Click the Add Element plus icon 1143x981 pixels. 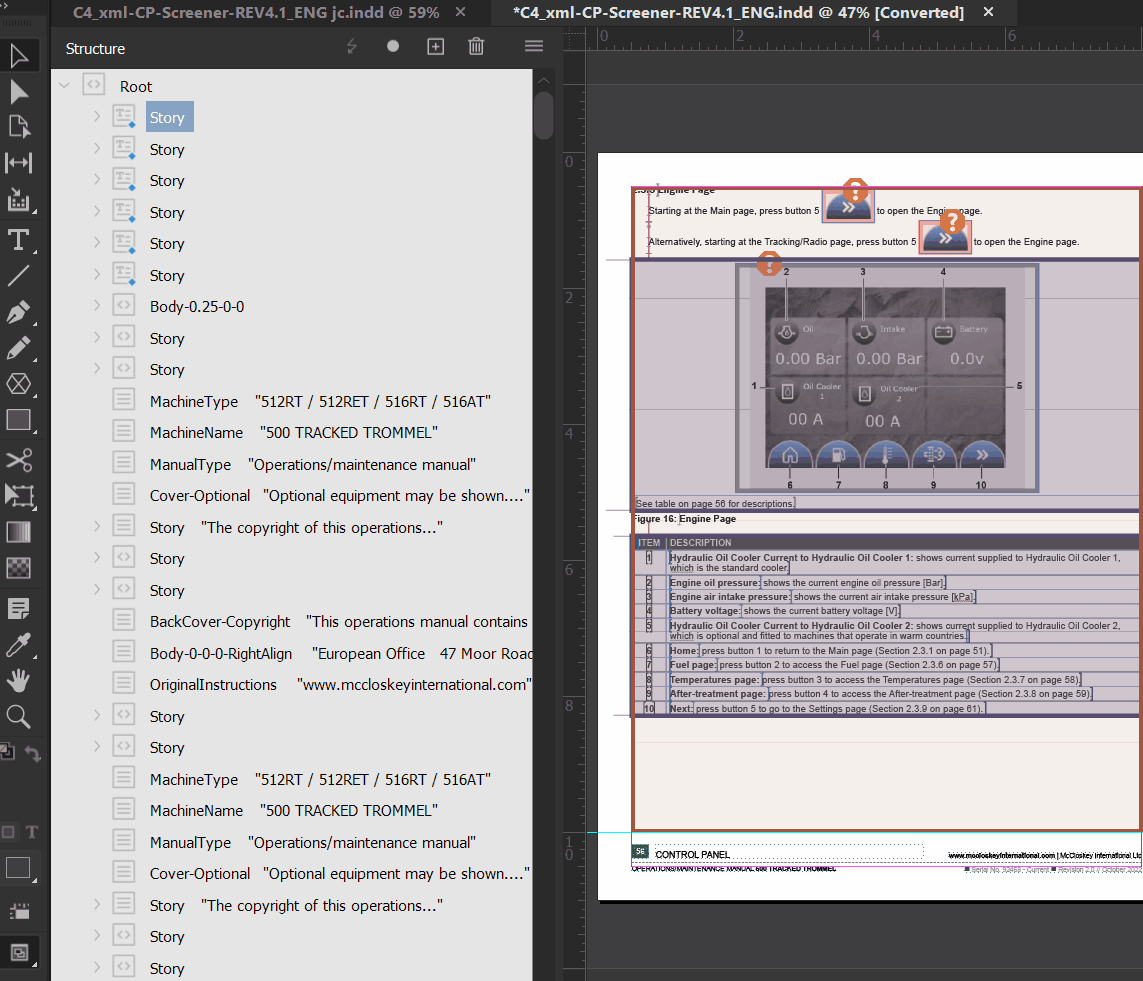click(435, 47)
